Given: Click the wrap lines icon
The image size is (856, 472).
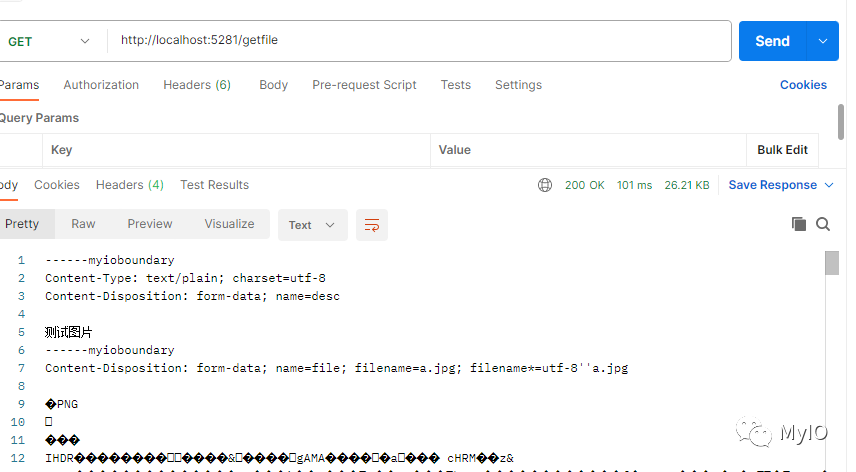Looking at the screenshot, I should (x=372, y=225).
